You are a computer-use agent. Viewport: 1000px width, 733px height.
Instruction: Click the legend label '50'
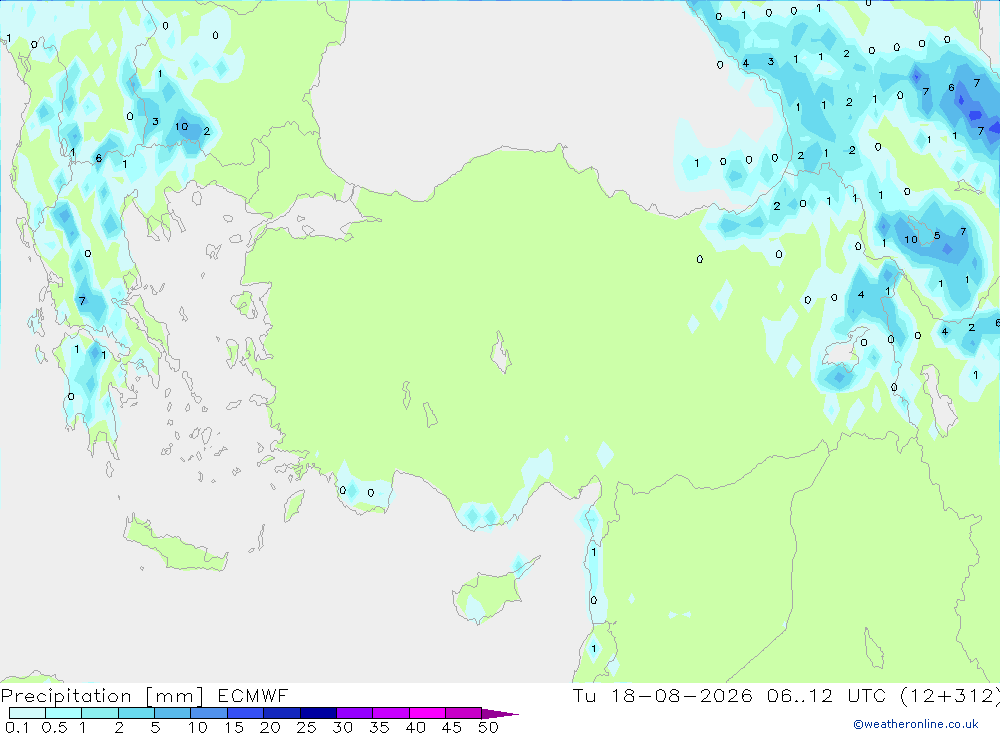pos(488,727)
